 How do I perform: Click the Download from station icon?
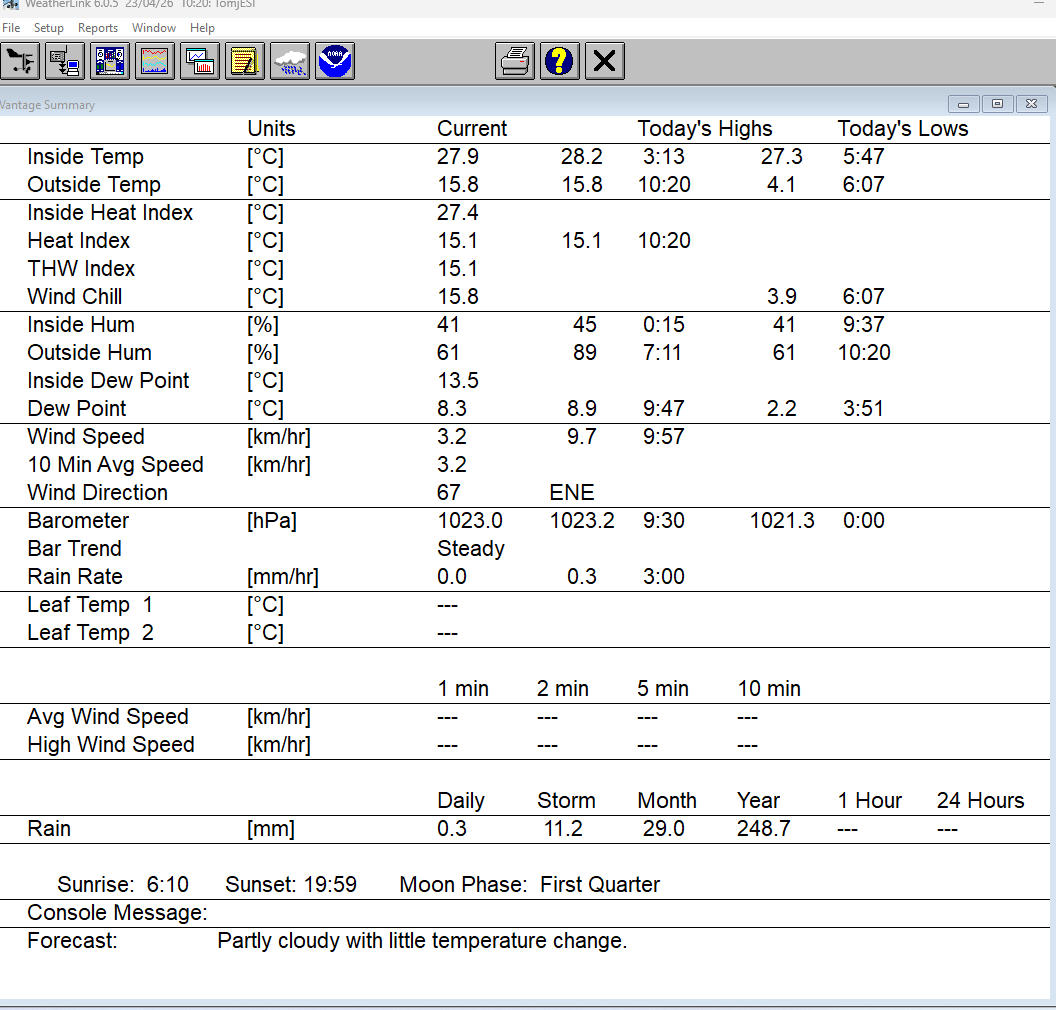[65, 62]
